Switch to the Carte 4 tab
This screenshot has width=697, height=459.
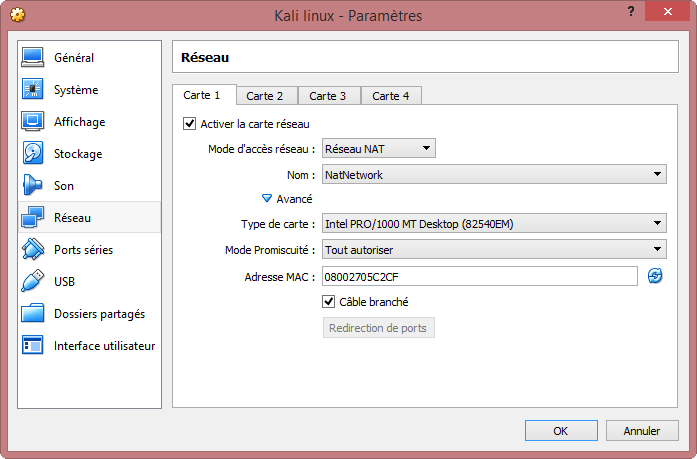(391, 96)
